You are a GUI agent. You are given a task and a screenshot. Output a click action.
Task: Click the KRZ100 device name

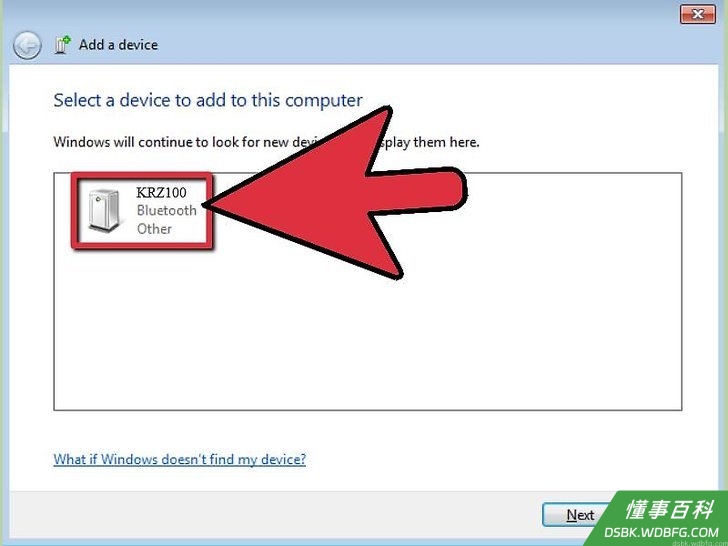pos(161,192)
